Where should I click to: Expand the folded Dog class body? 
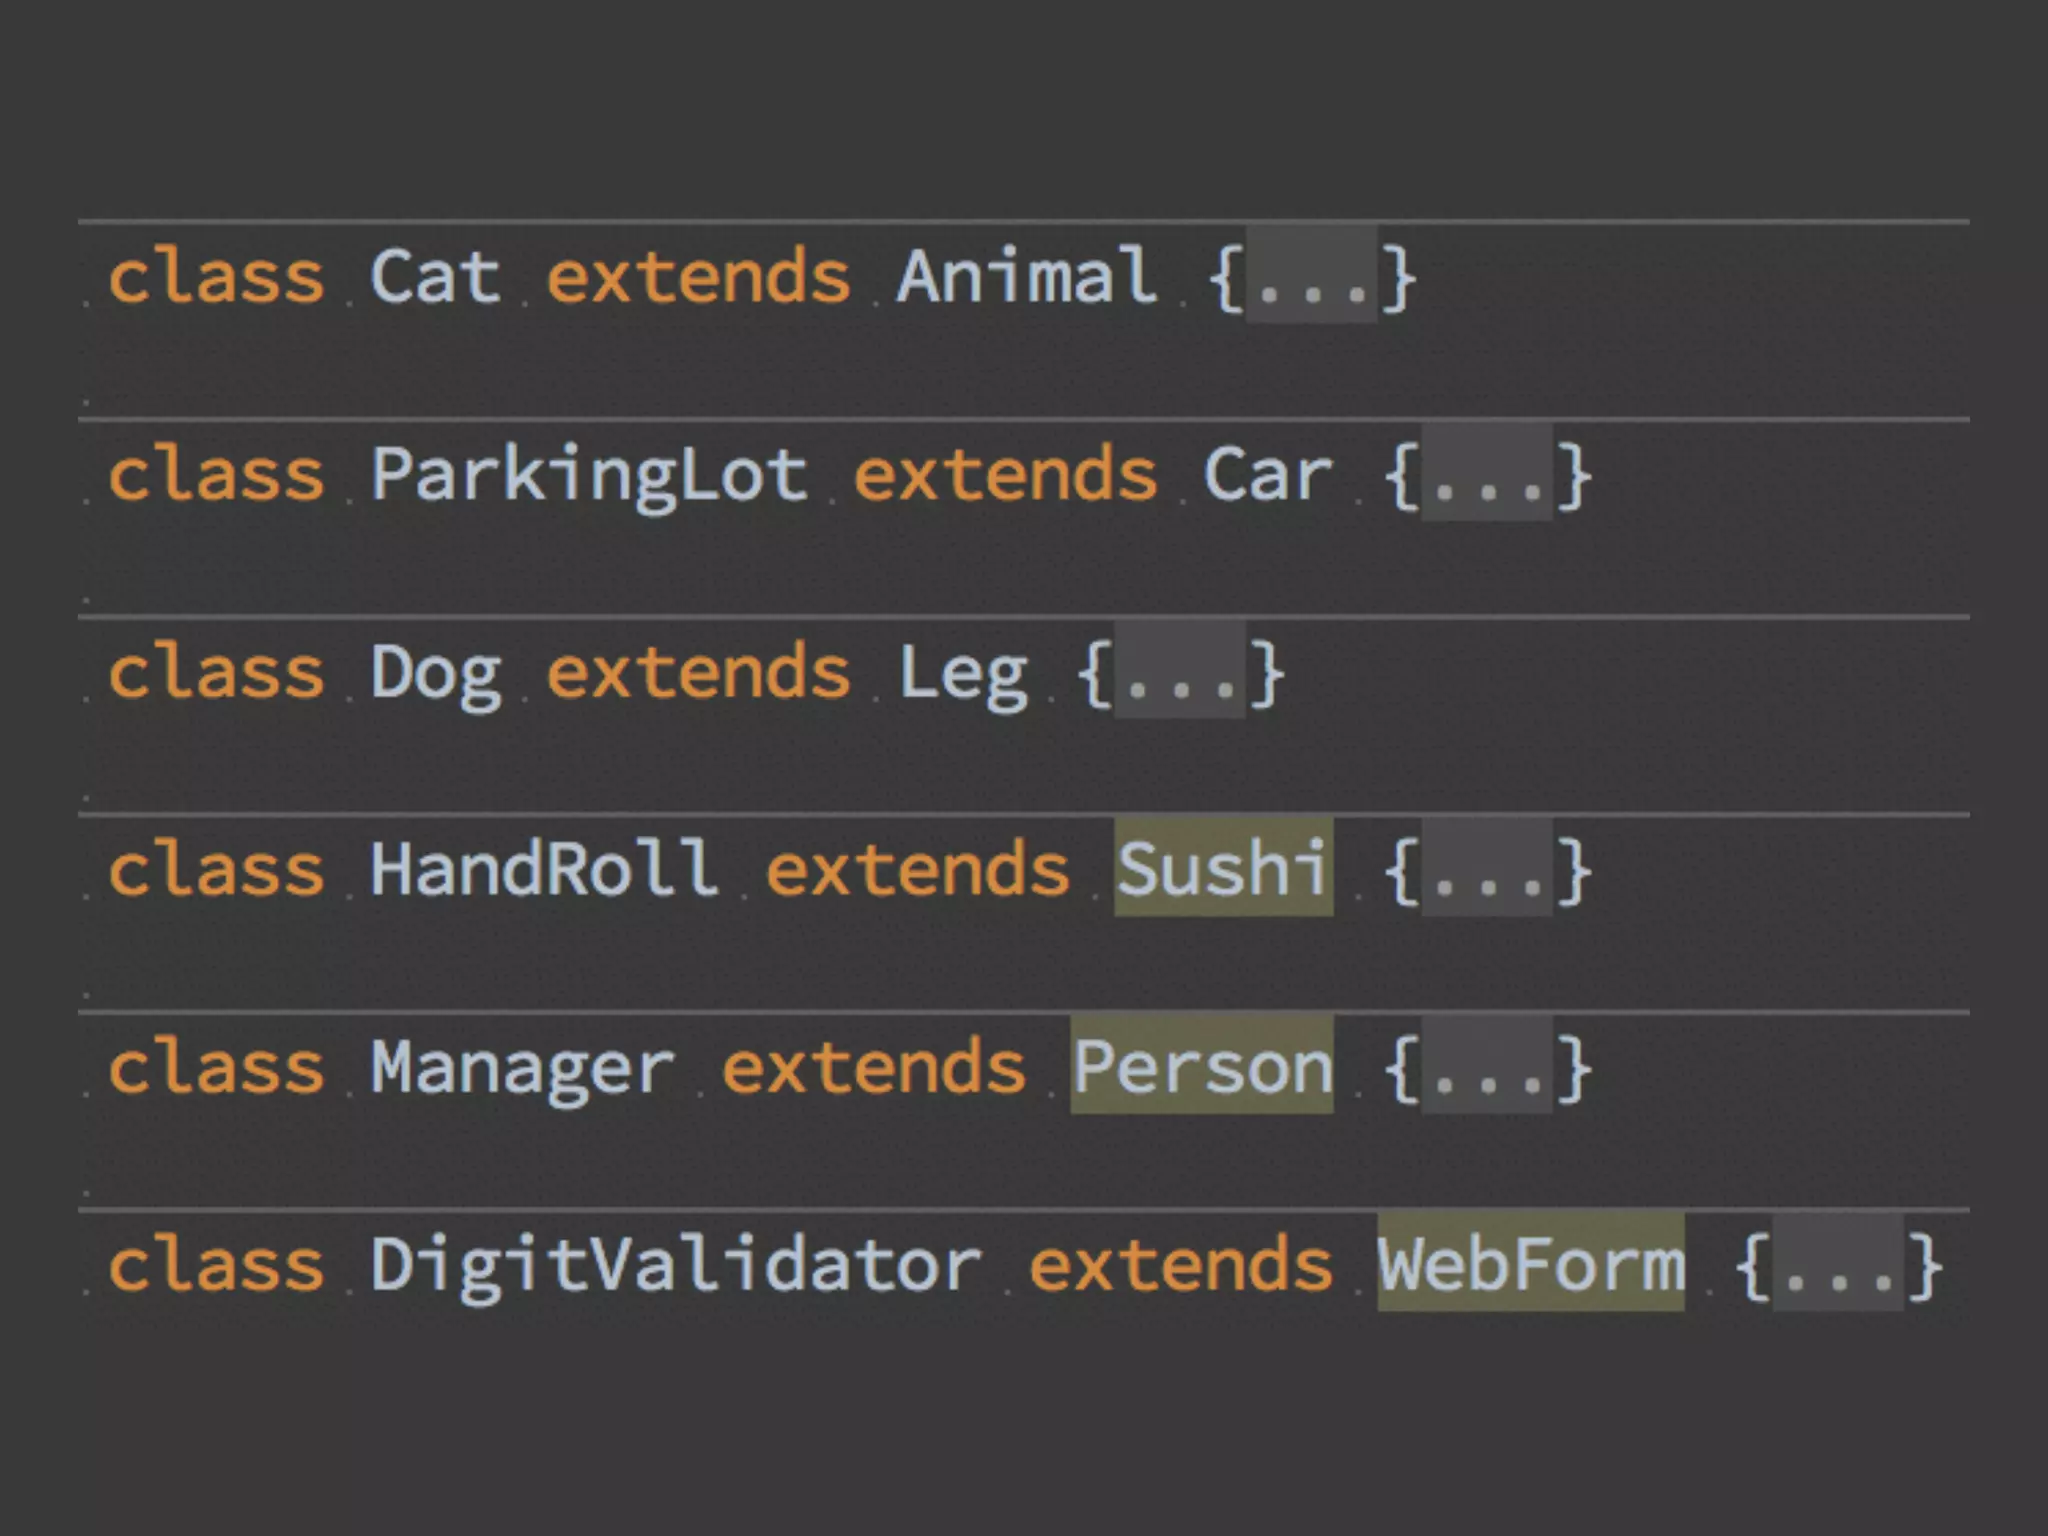click(x=1180, y=673)
